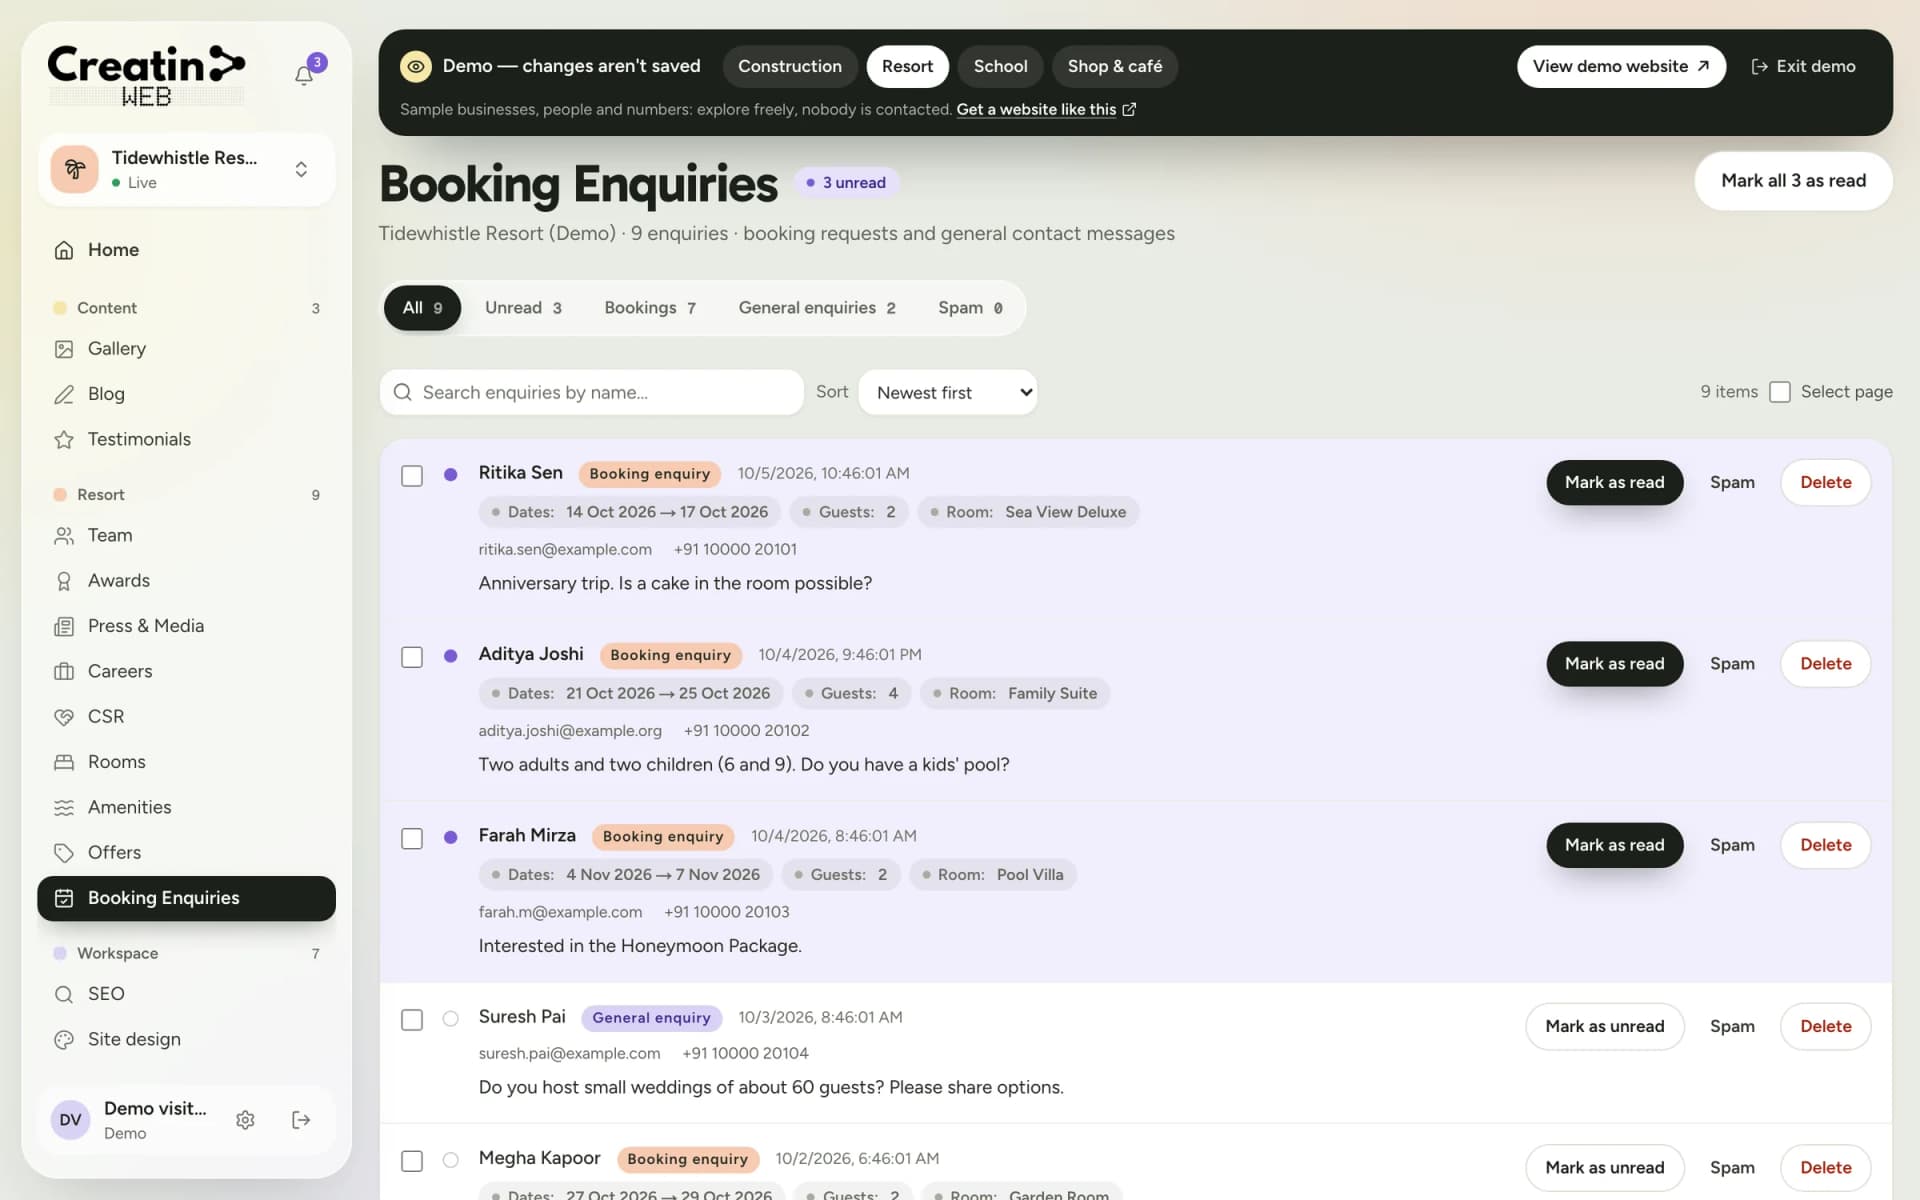Viewport: 1920px width, 1200px height.
Task: Click the 3 unread badge
Action: [x=846, y=183]
